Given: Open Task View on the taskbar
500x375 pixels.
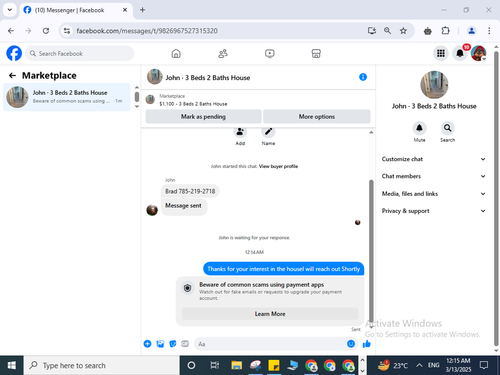Looking at the screenshot, I should (x=215, y=365).
